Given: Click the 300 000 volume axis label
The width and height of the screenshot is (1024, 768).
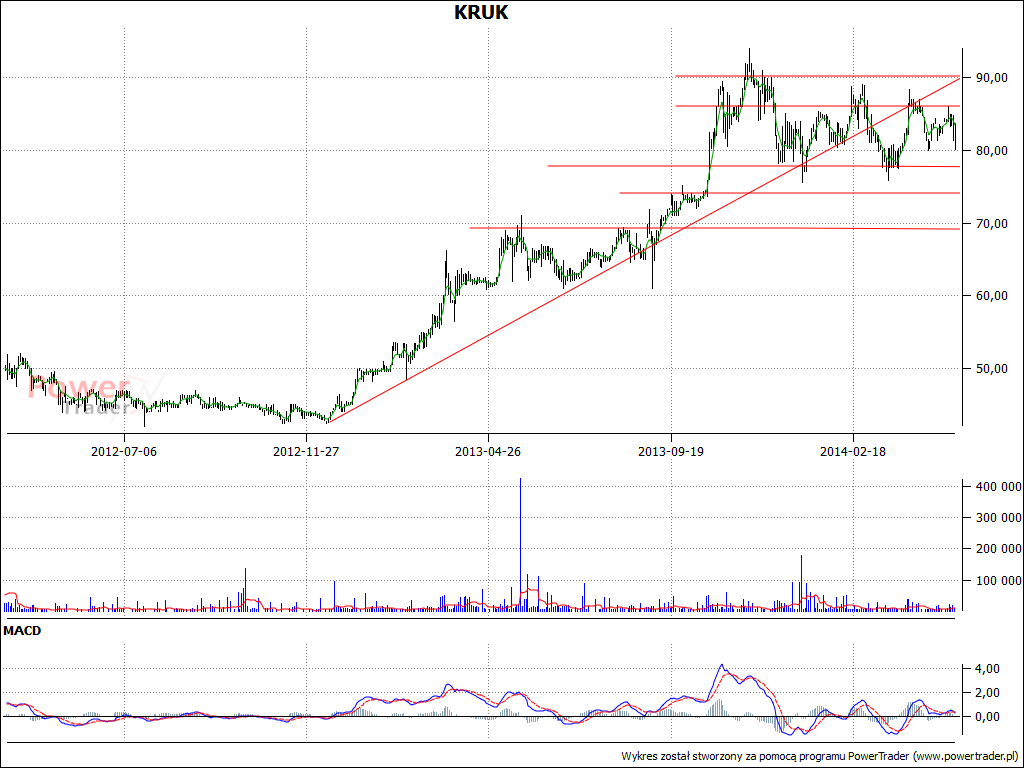Looking at the screenshot, I should tap(999, 518).
